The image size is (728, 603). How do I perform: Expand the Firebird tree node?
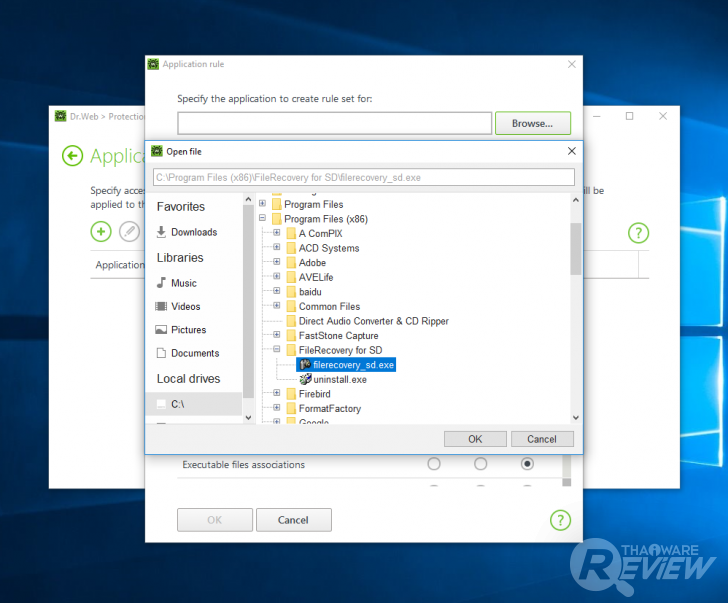pos(277,393)
